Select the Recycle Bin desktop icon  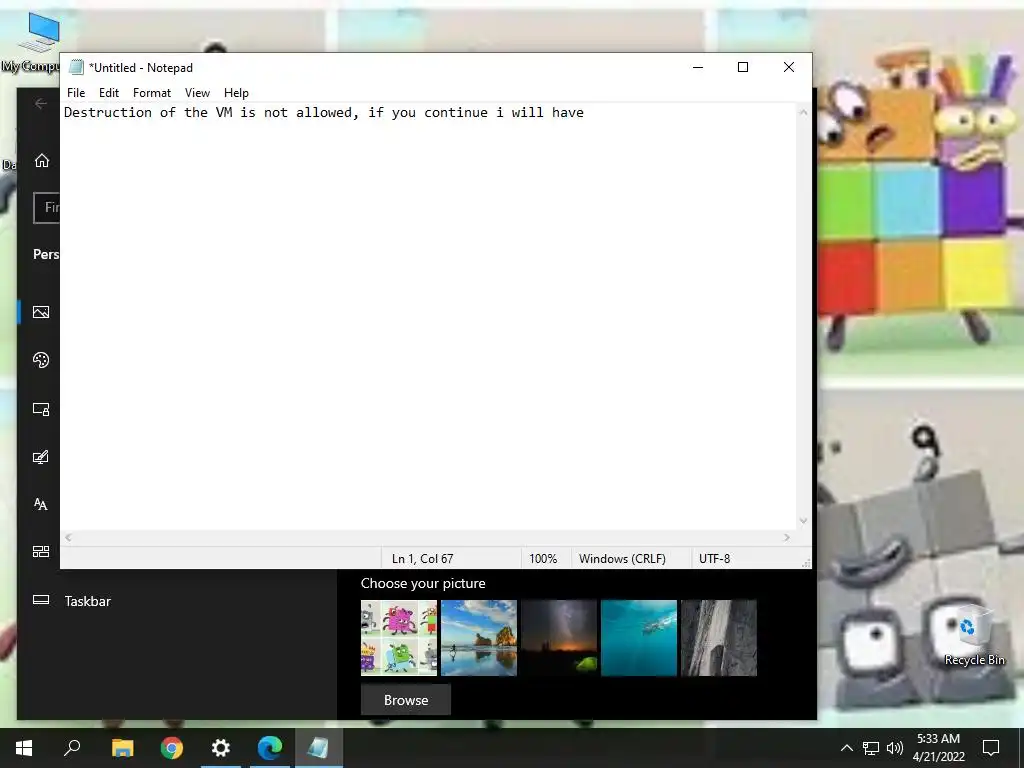974,635
